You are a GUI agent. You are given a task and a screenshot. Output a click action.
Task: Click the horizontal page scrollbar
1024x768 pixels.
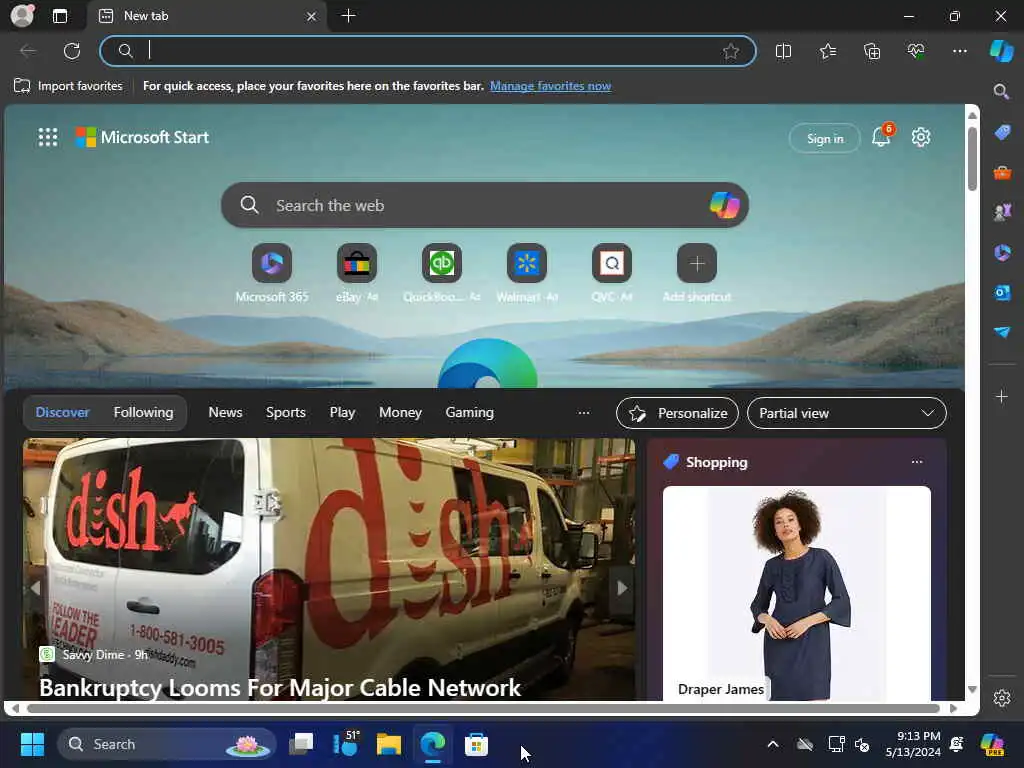click(x=483, y=709)
